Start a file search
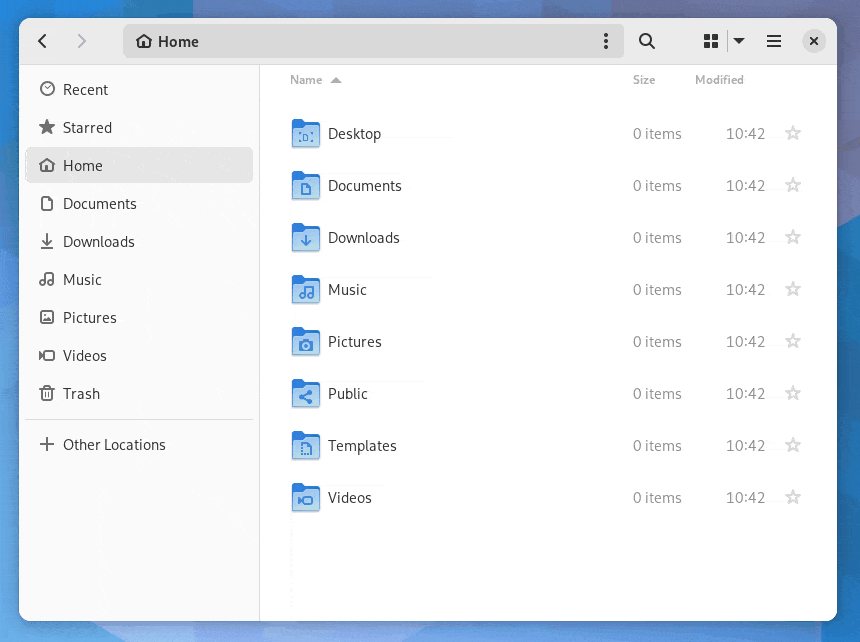 pos(646,41)
